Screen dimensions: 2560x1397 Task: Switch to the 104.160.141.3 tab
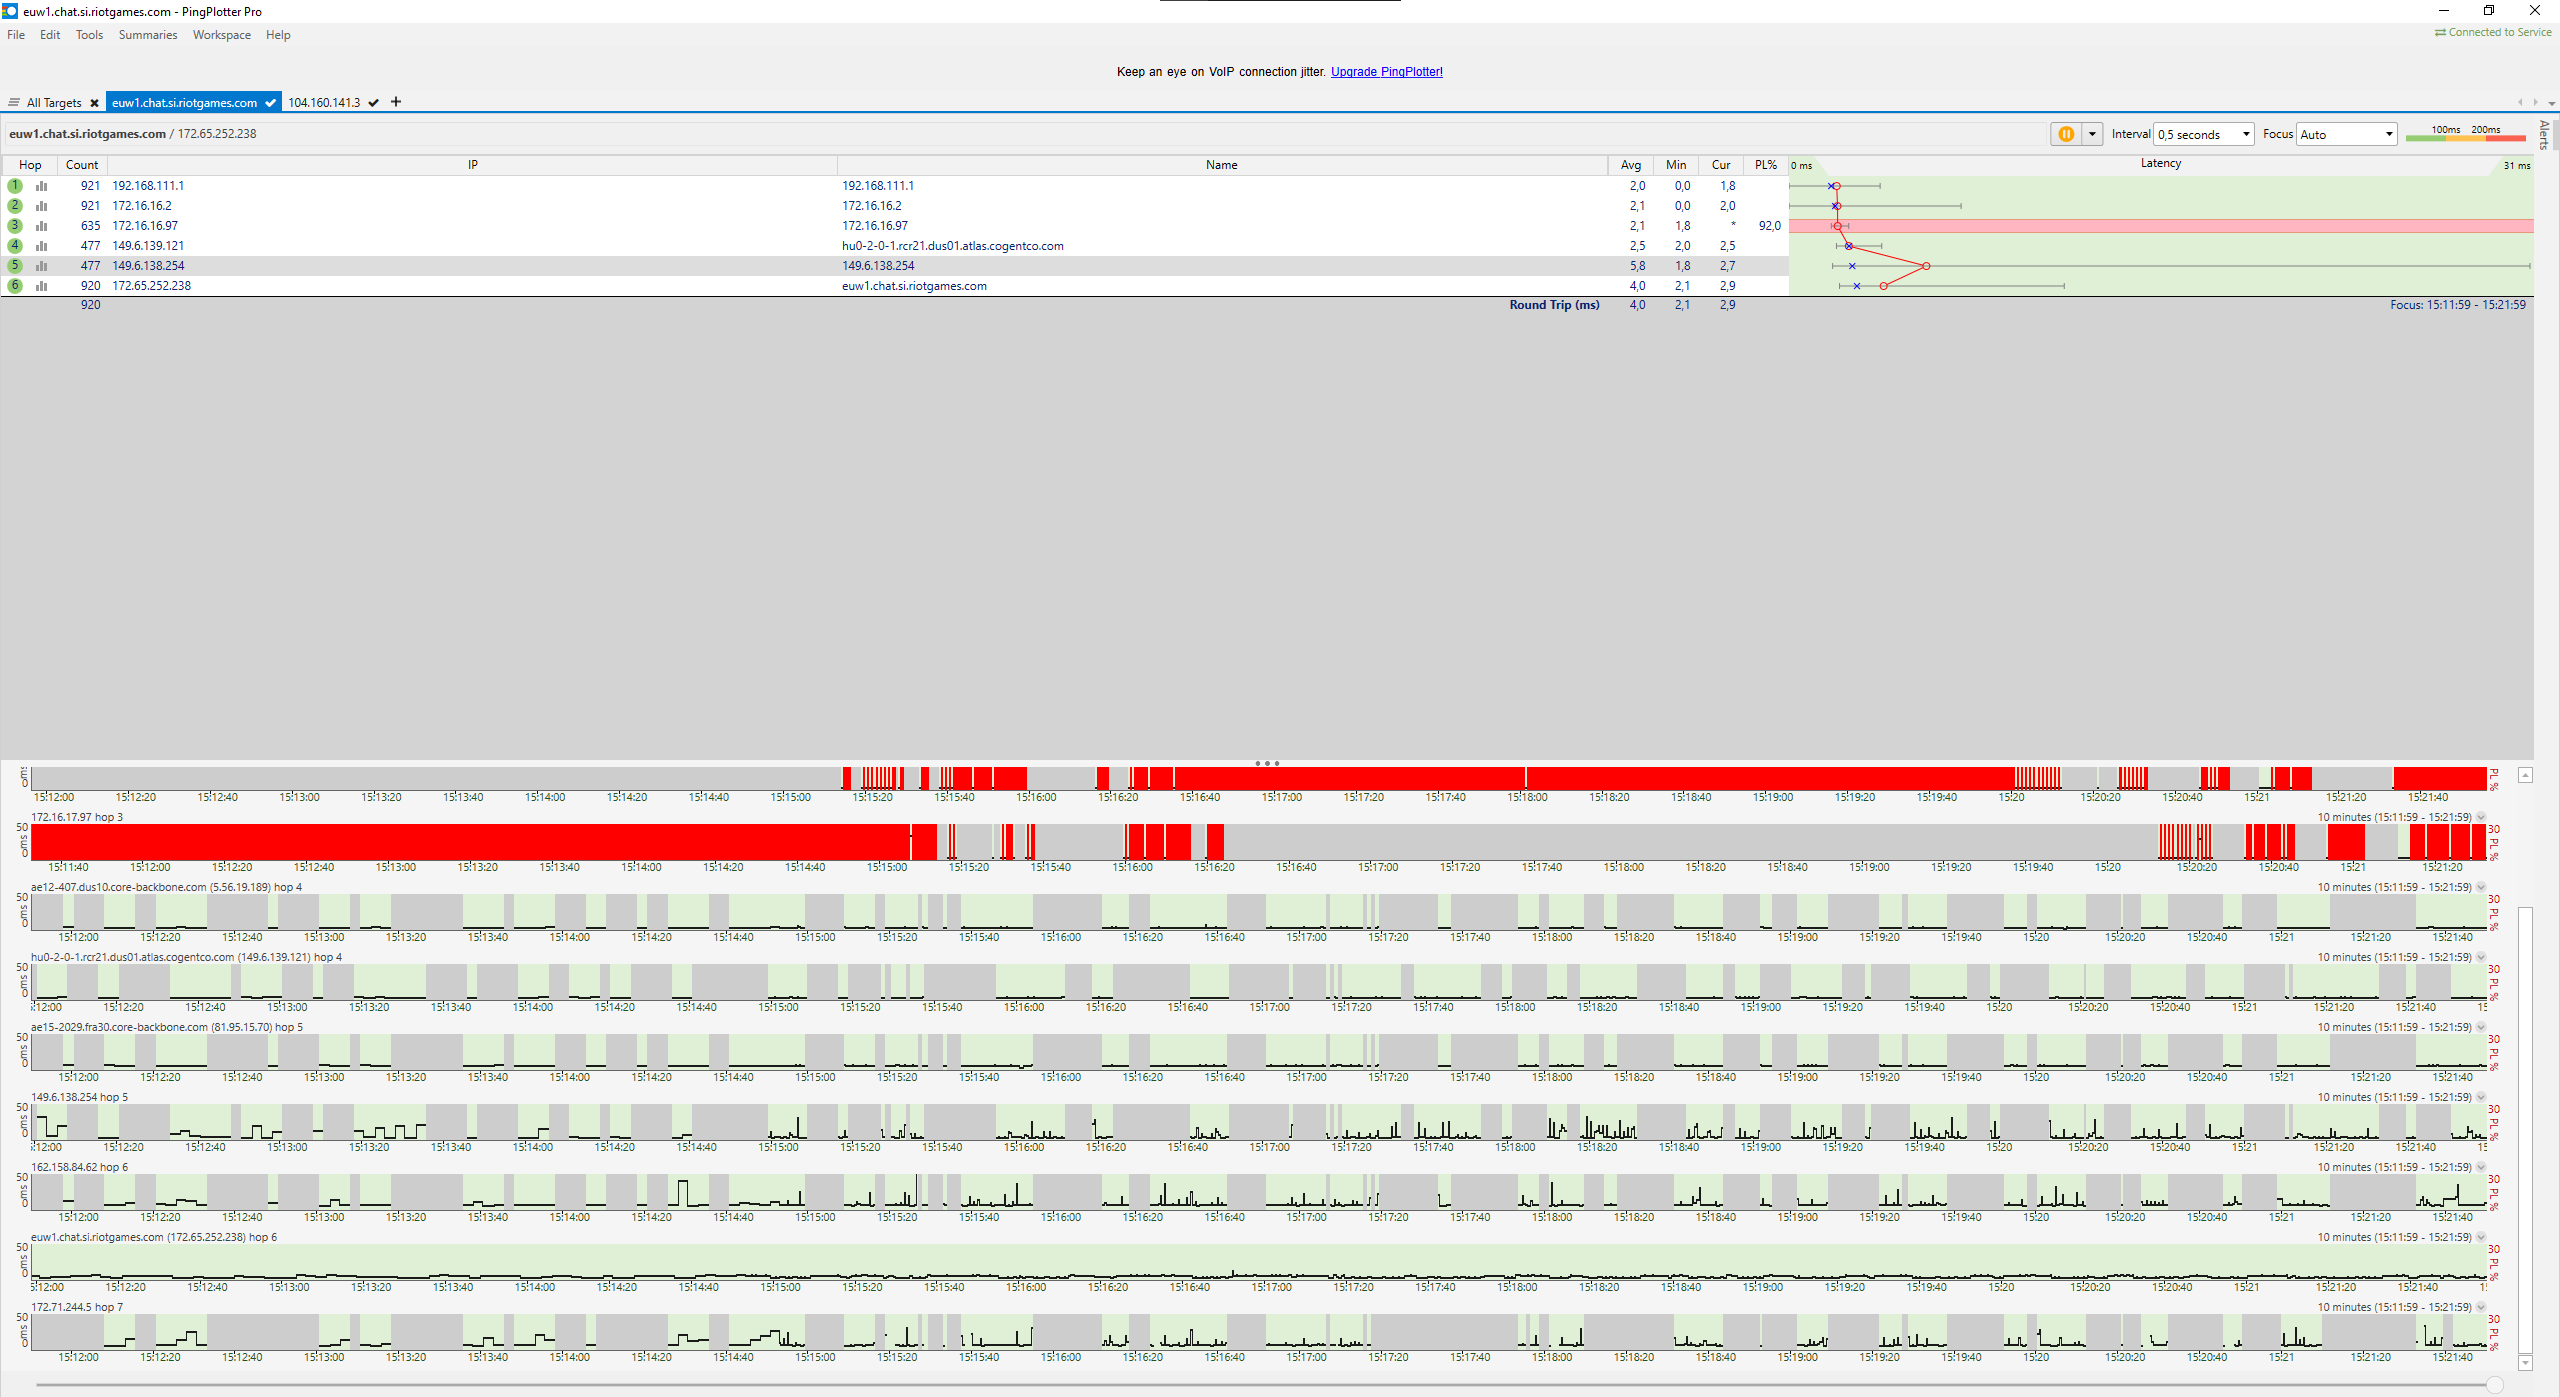click(x=324, y=103)
